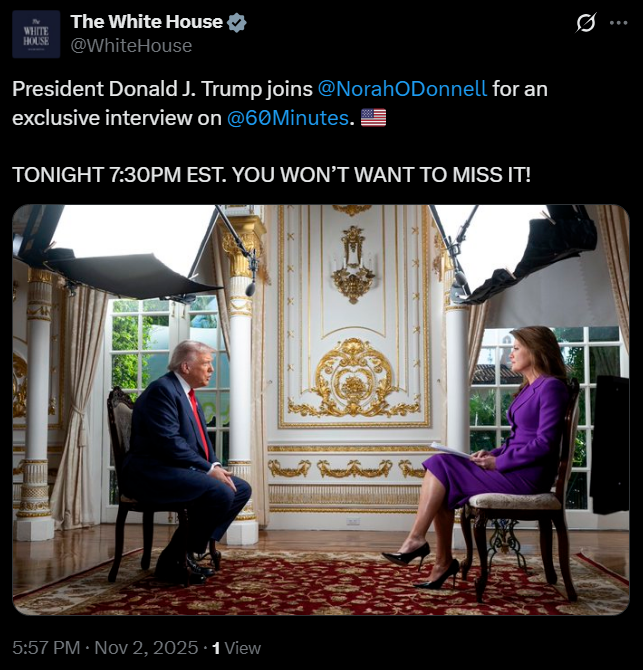
Task: Click the Nov 2, 2025 date
Action: point(146,648)
